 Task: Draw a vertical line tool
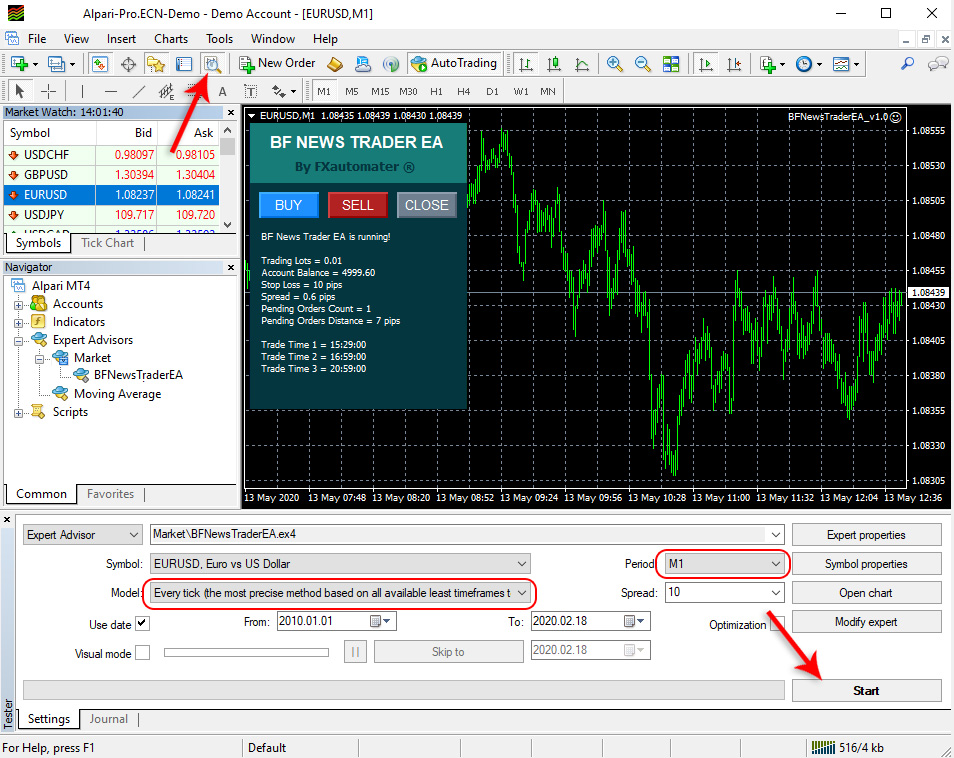pos(82,92)
